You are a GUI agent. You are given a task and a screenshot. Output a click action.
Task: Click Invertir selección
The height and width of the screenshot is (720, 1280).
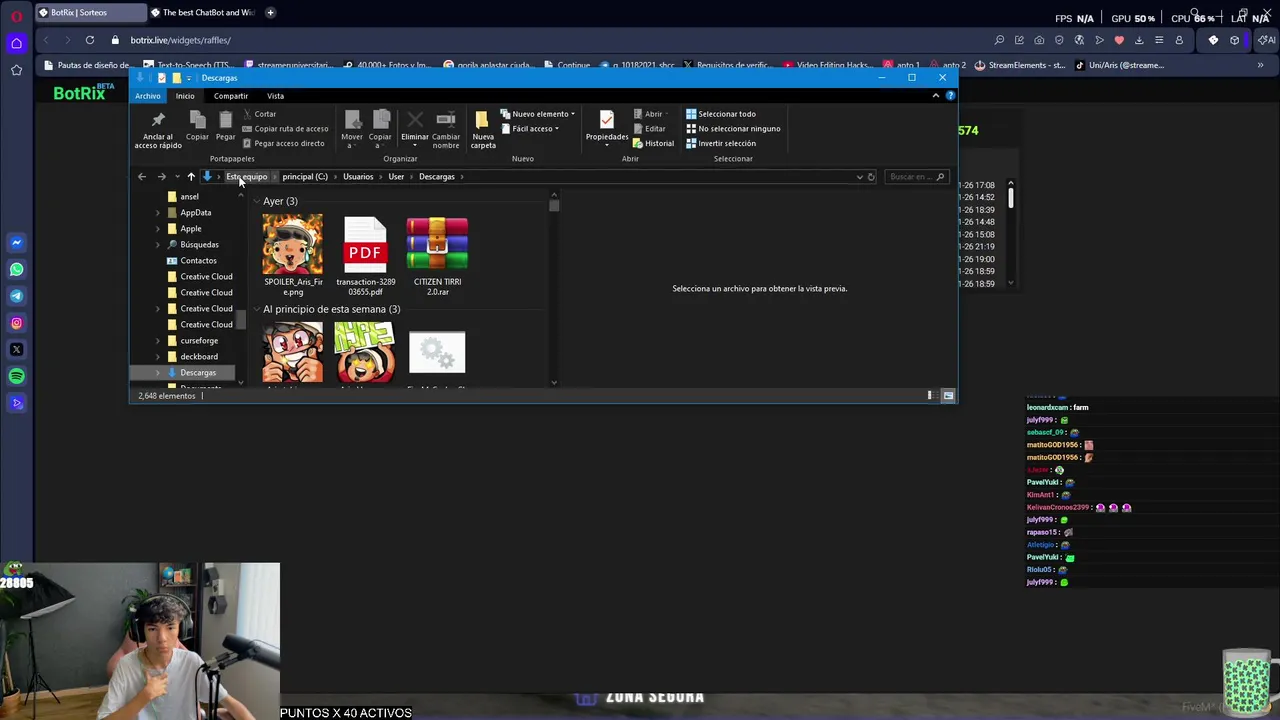(x=721, y=143)
